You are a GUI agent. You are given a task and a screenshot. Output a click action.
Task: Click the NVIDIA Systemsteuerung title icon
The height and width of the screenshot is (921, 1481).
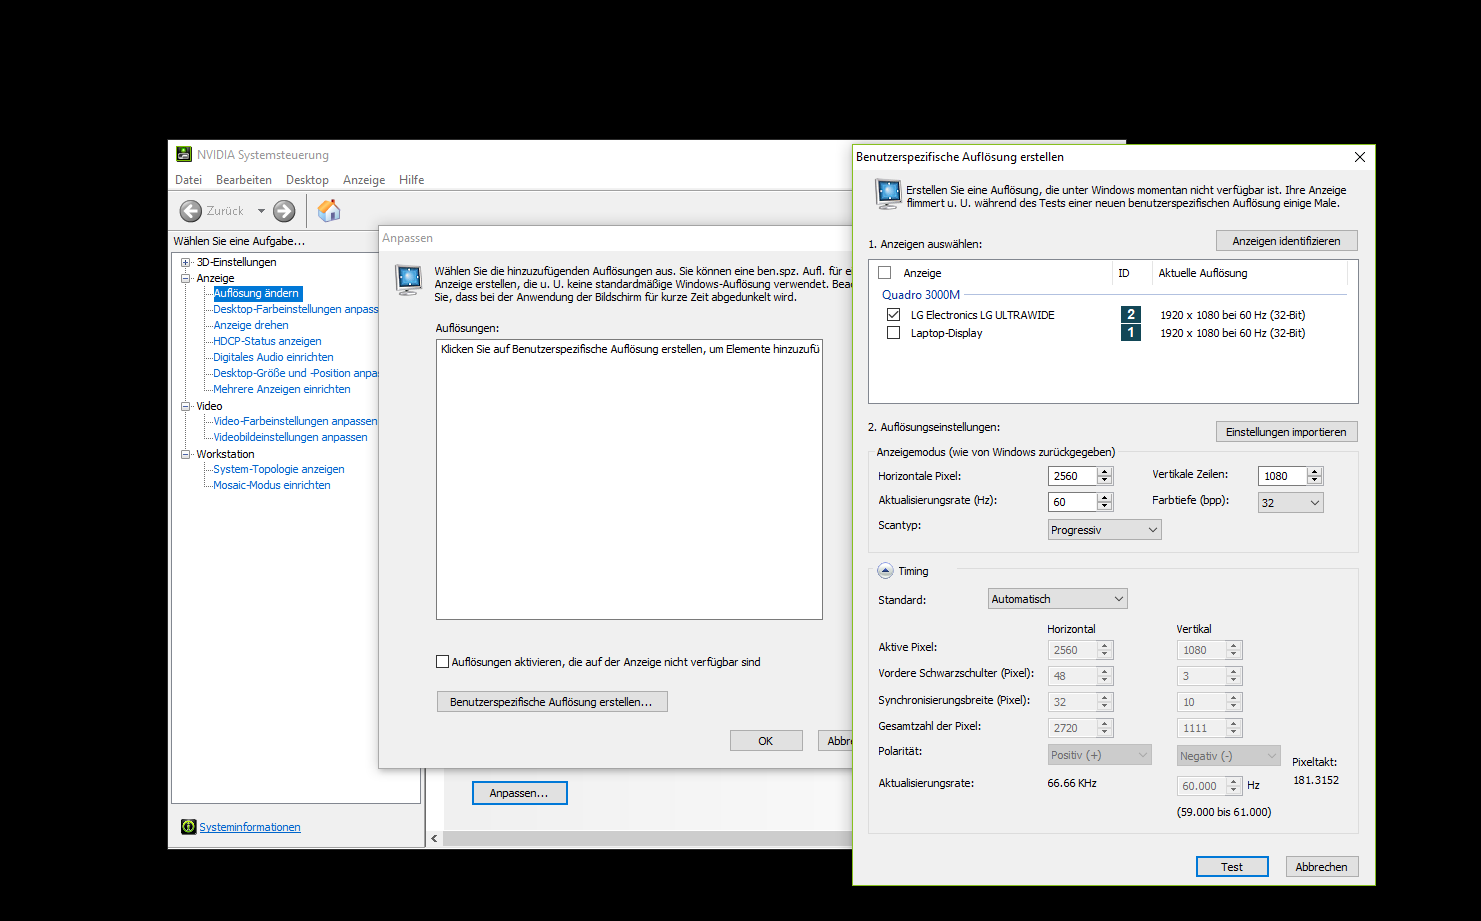pos(184,154)
